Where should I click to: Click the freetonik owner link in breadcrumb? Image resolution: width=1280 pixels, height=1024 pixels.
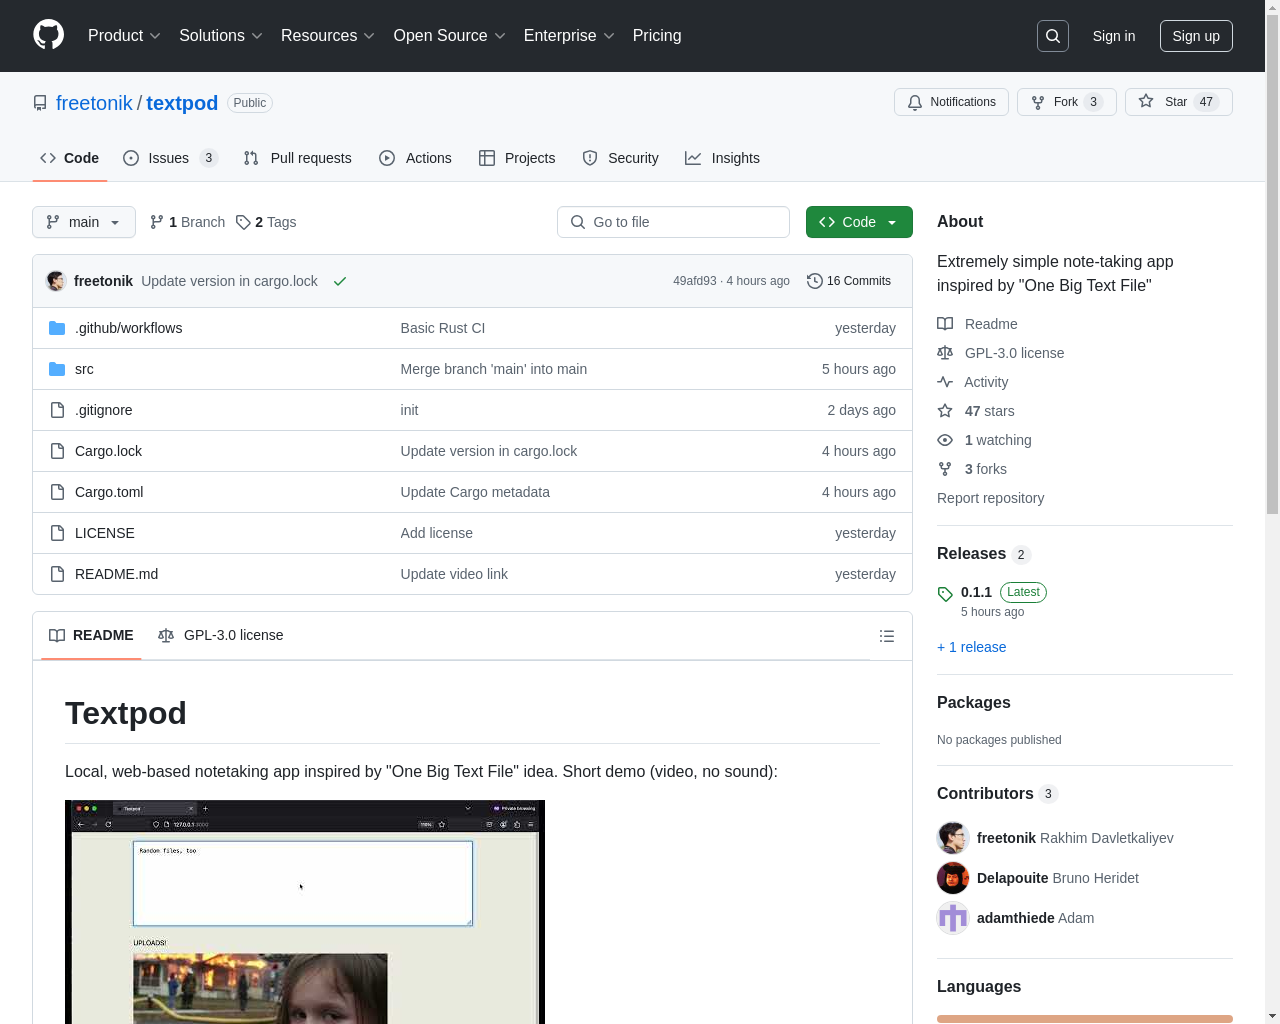point(94,103)
